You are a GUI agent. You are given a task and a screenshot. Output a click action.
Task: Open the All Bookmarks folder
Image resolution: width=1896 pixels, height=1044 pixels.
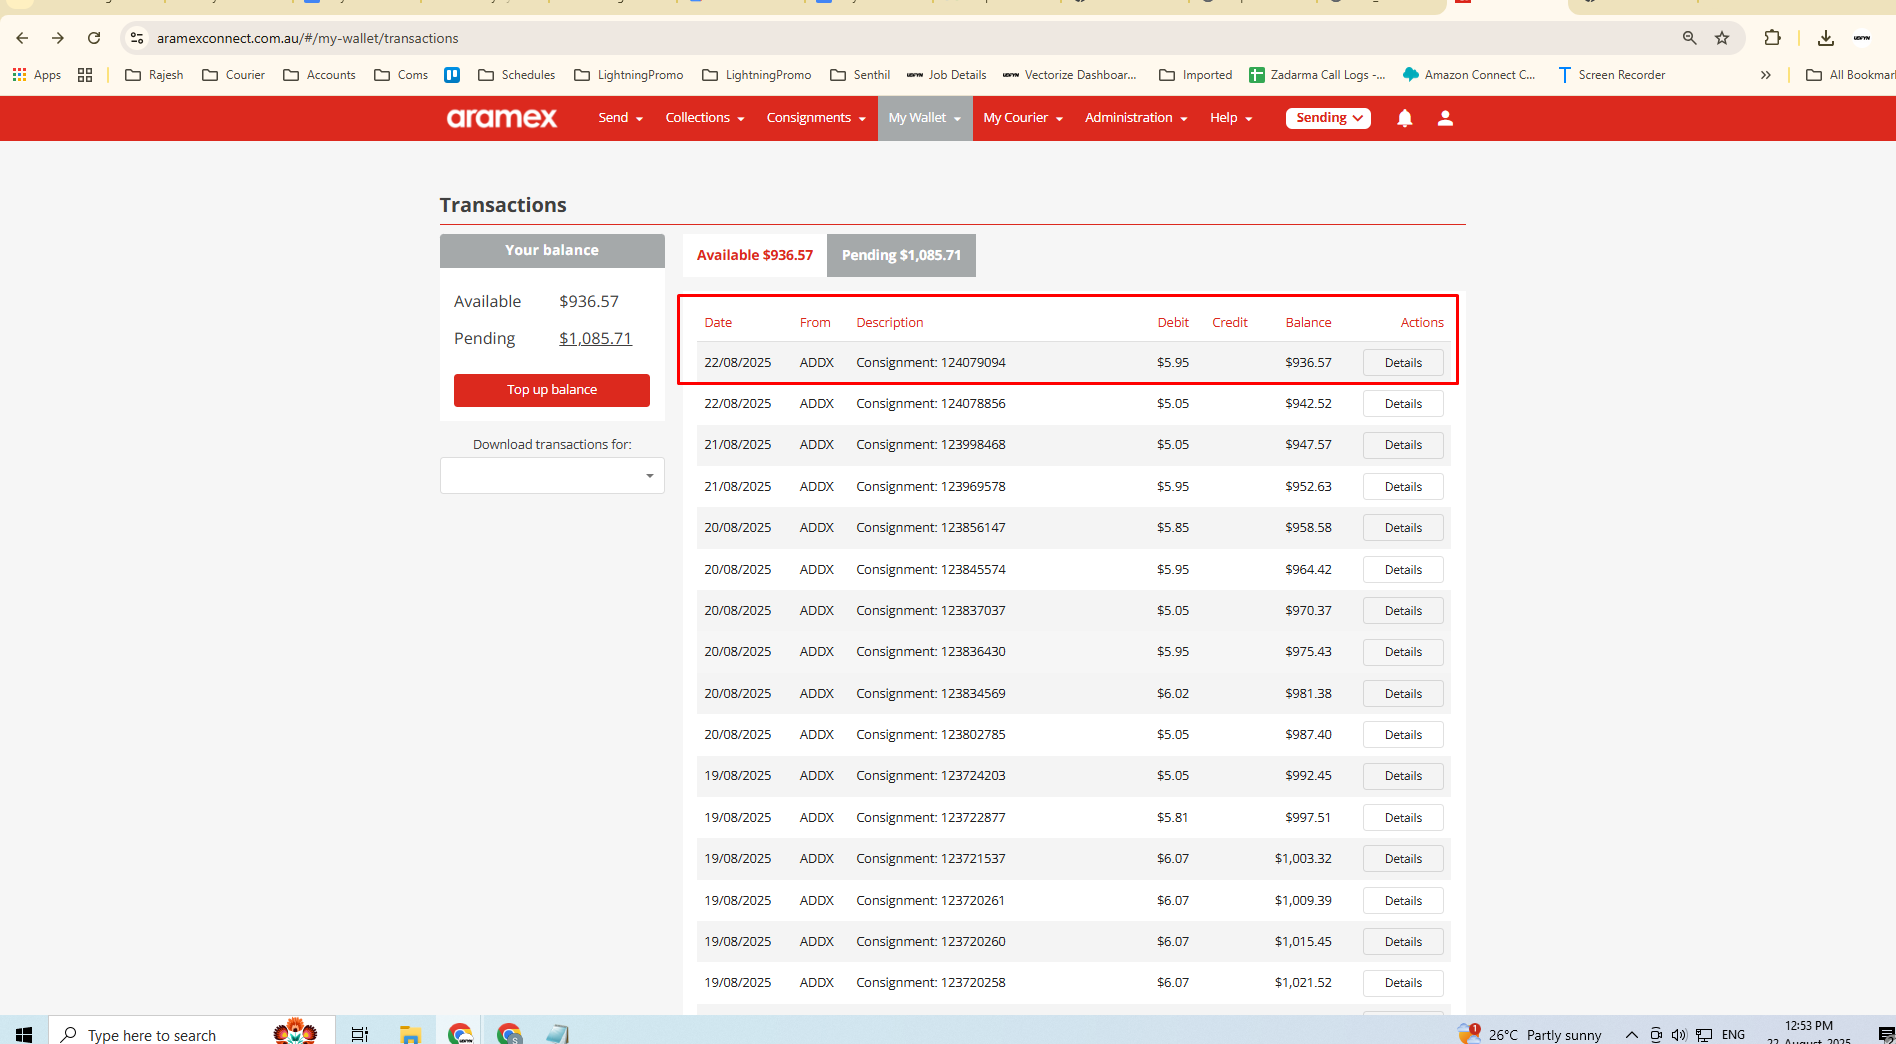coord(1850,75)
